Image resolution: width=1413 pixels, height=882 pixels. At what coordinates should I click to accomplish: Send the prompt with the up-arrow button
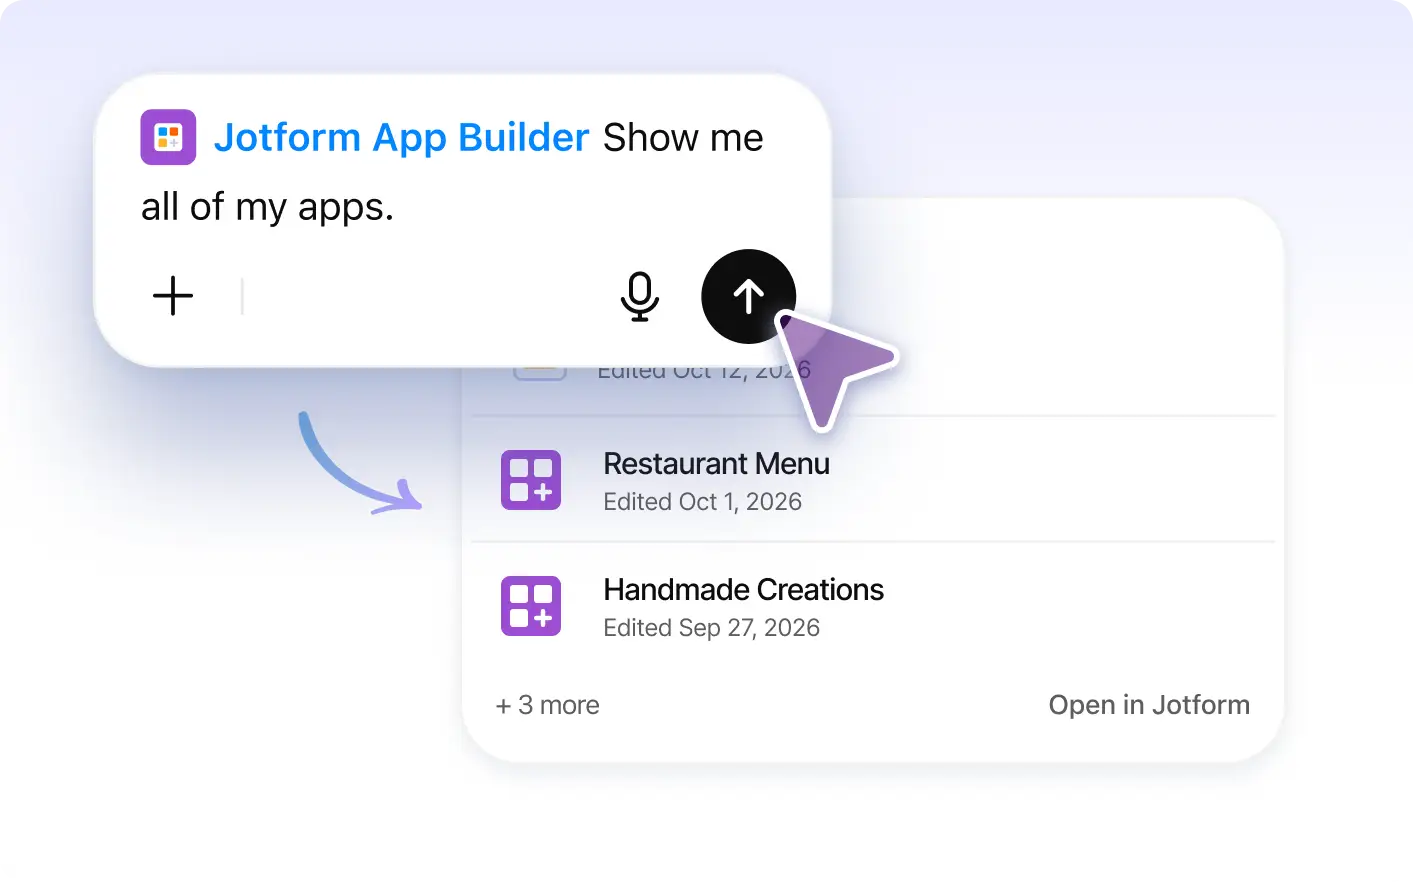tap(749, 296)
